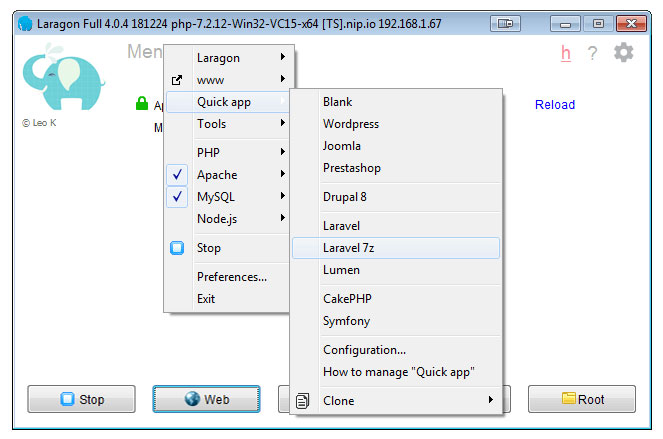Click the Root button
The width and height of the screenshot is (663, 439).
[x=582, y=399]
